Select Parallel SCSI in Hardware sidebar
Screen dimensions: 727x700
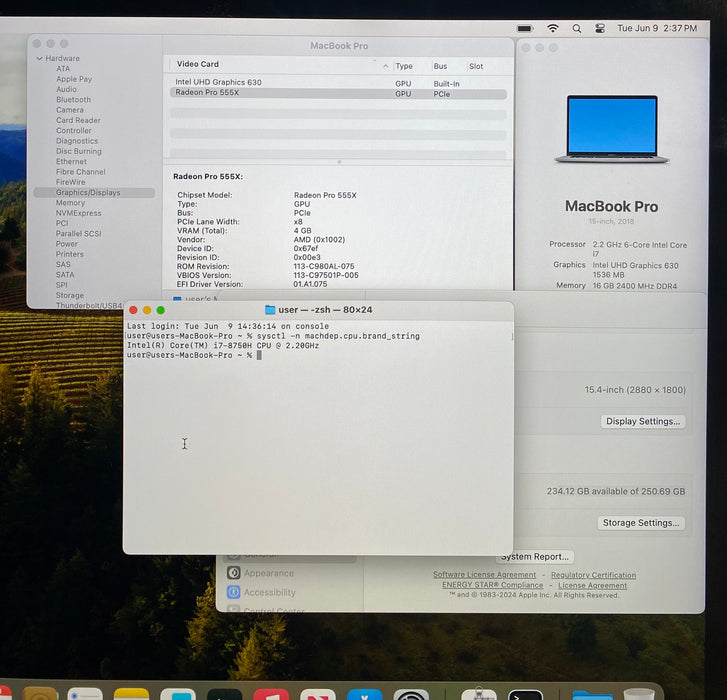tap(78, 234)
